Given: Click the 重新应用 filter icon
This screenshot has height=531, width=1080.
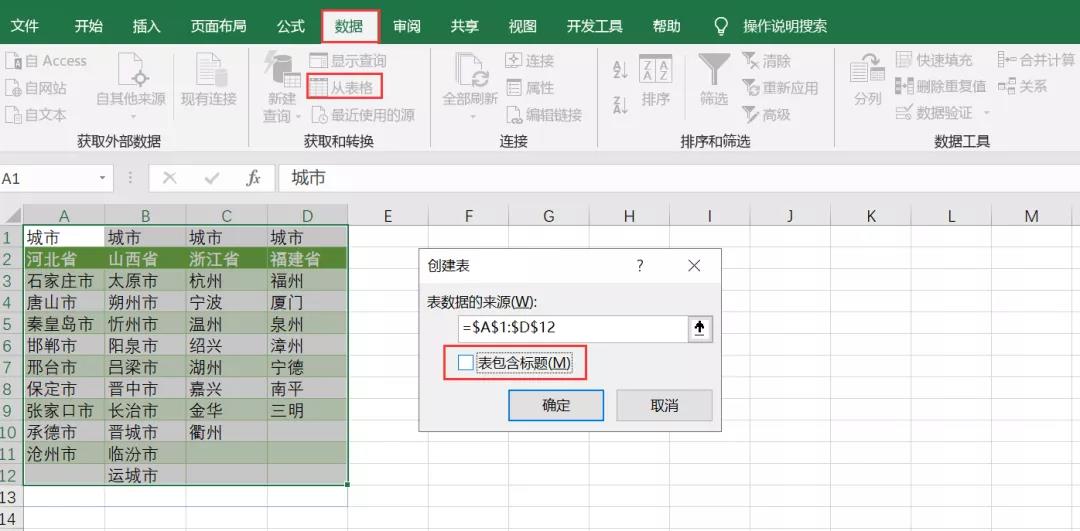Looking at the screenshot, I should click(x=750, y=87).
